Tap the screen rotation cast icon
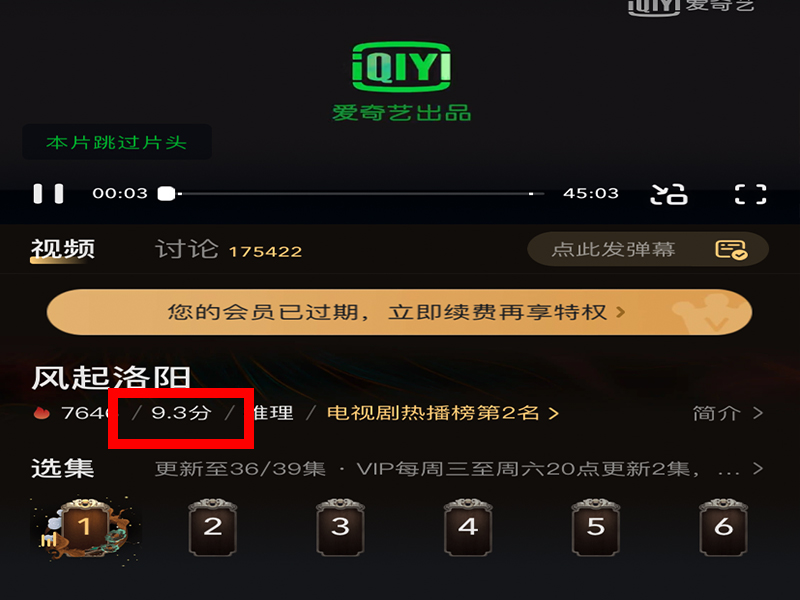800x600 pixels. (669, 194)
